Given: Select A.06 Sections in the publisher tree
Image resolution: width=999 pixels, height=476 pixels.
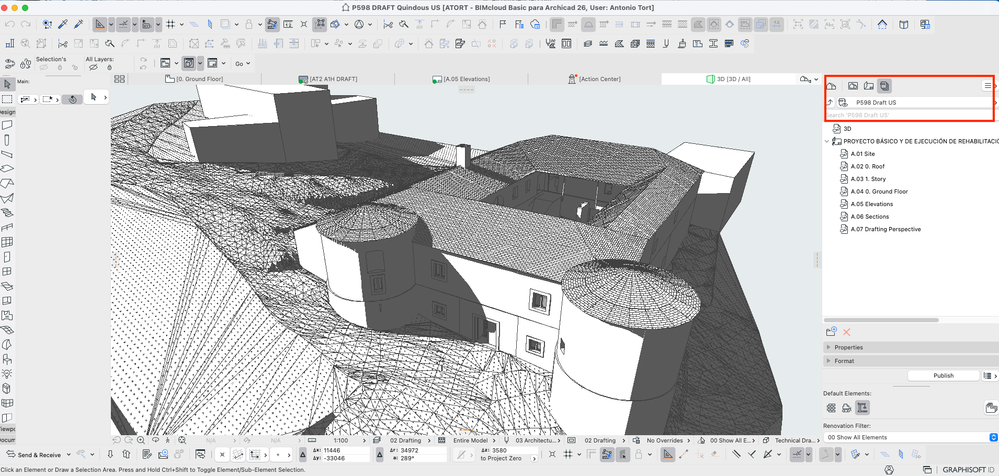Looking at the screenshot, I should click(x=871, y=216).
